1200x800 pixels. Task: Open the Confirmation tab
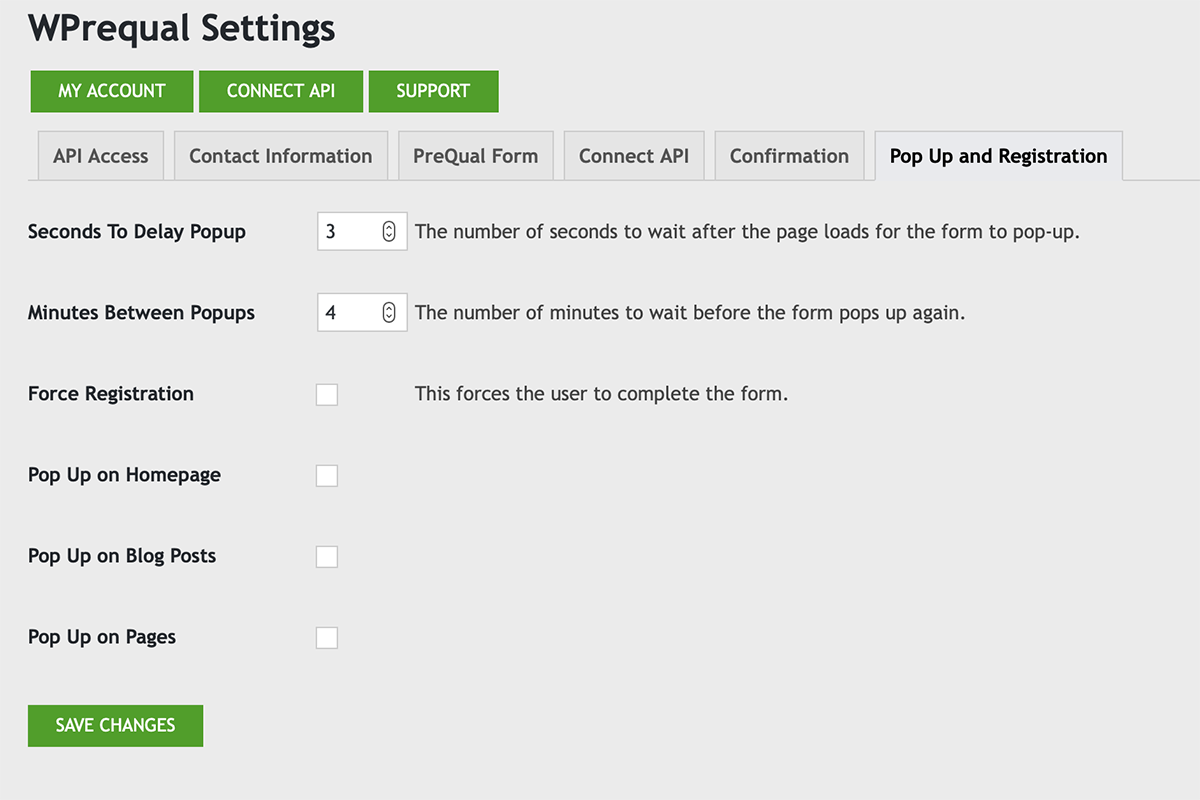789,156
